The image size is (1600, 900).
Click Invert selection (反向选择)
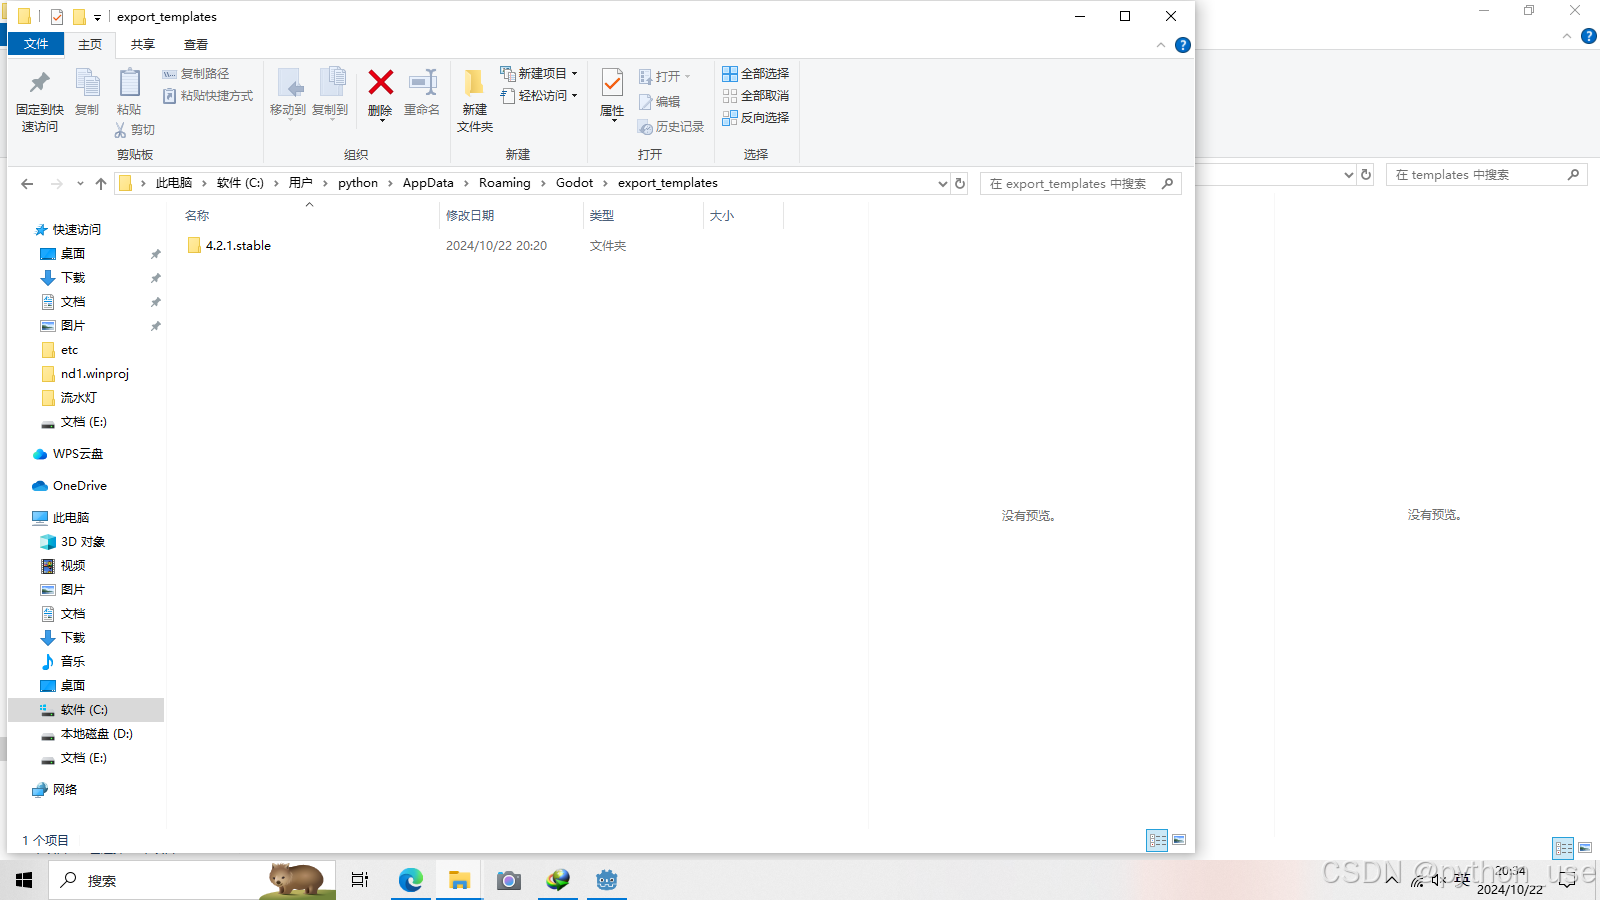pyautogui.click(x=756, y=118)
